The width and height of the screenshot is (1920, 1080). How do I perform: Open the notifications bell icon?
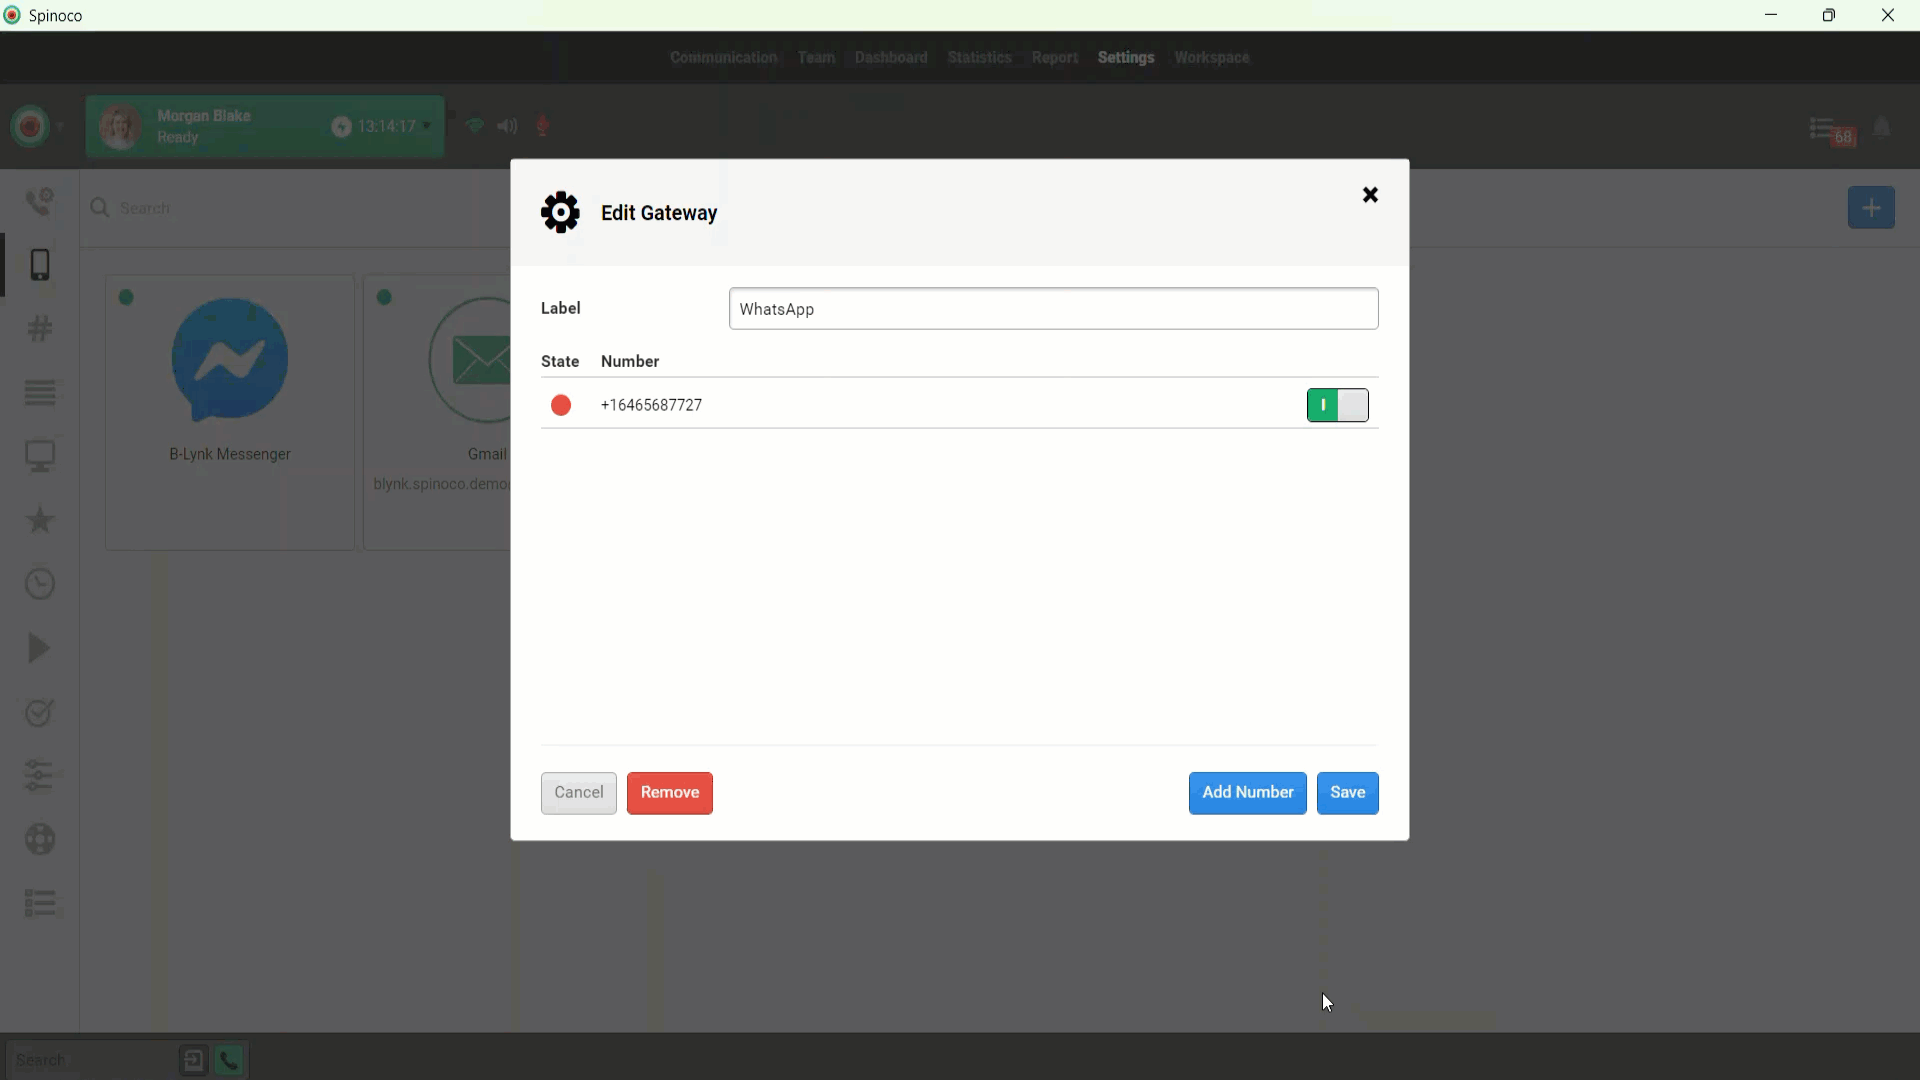click(1882, 128)
